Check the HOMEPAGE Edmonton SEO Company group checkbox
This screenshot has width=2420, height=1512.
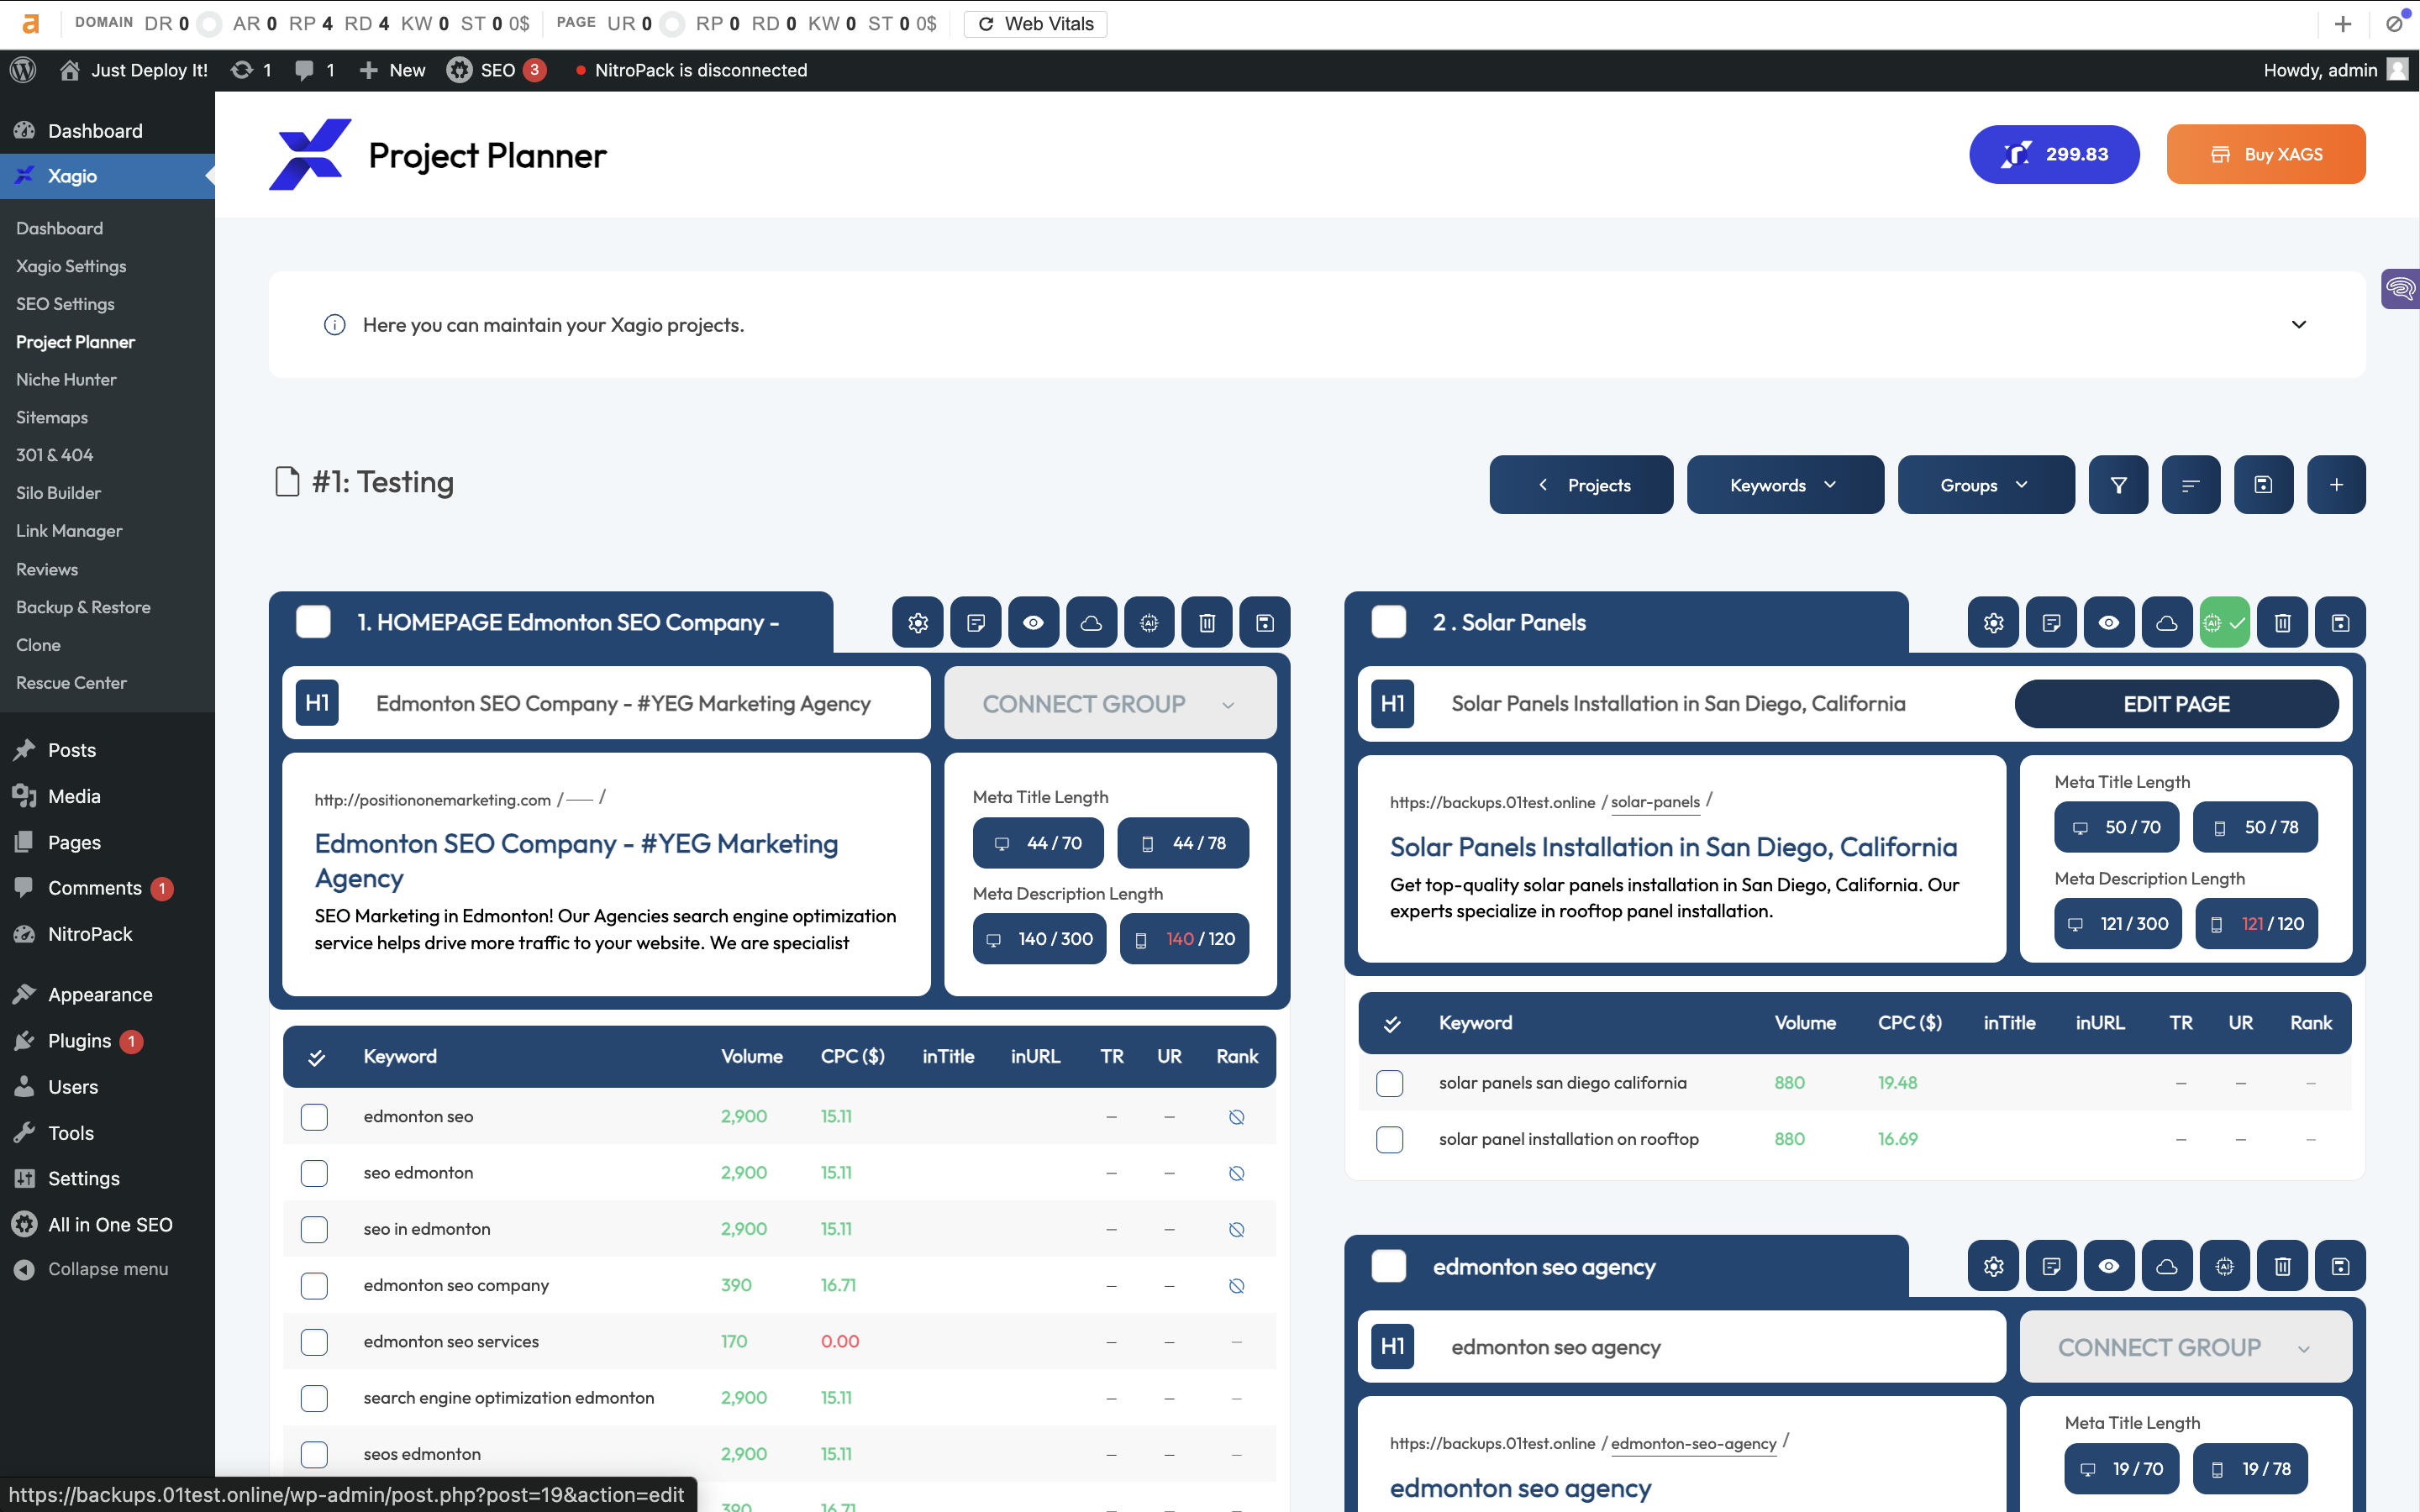point(313,622)
